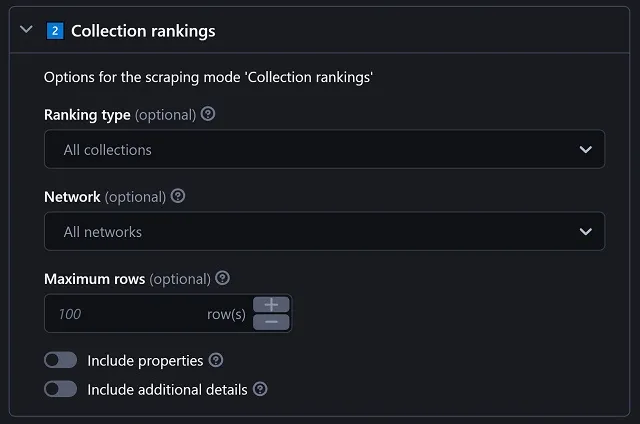Decrease maximum rows with minus button
Image resolution: width=640 pixels, height=424 pixels.
pos(271,322)
